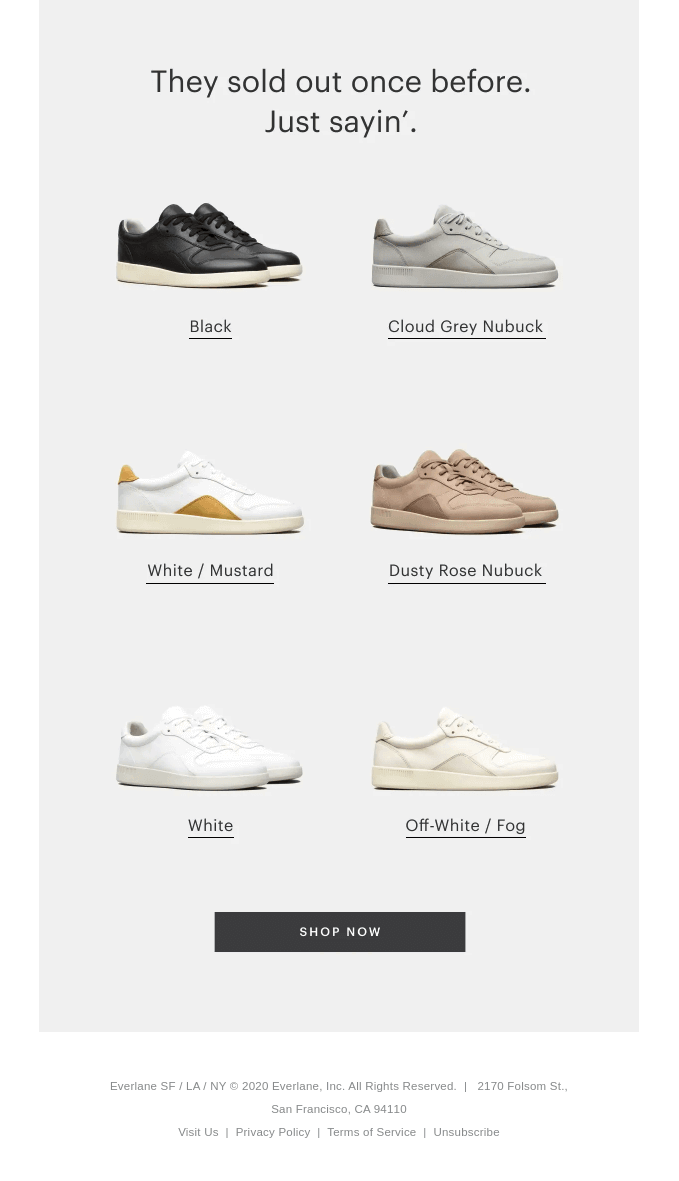Open the Privacy Policy link
This screenshot has width=679, height=1181.
(273, 1132)
